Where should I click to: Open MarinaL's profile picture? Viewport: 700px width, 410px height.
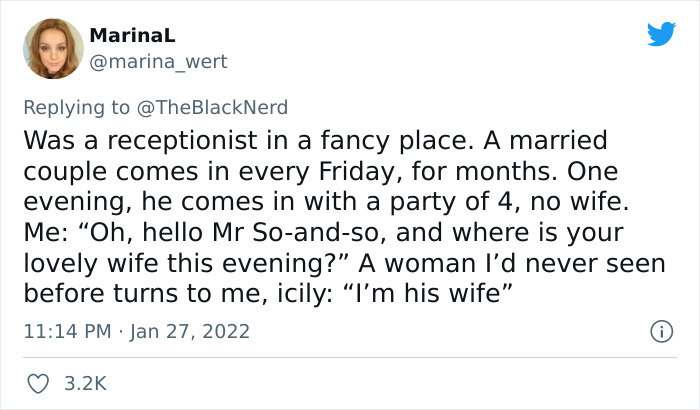[x=51, y=50]
